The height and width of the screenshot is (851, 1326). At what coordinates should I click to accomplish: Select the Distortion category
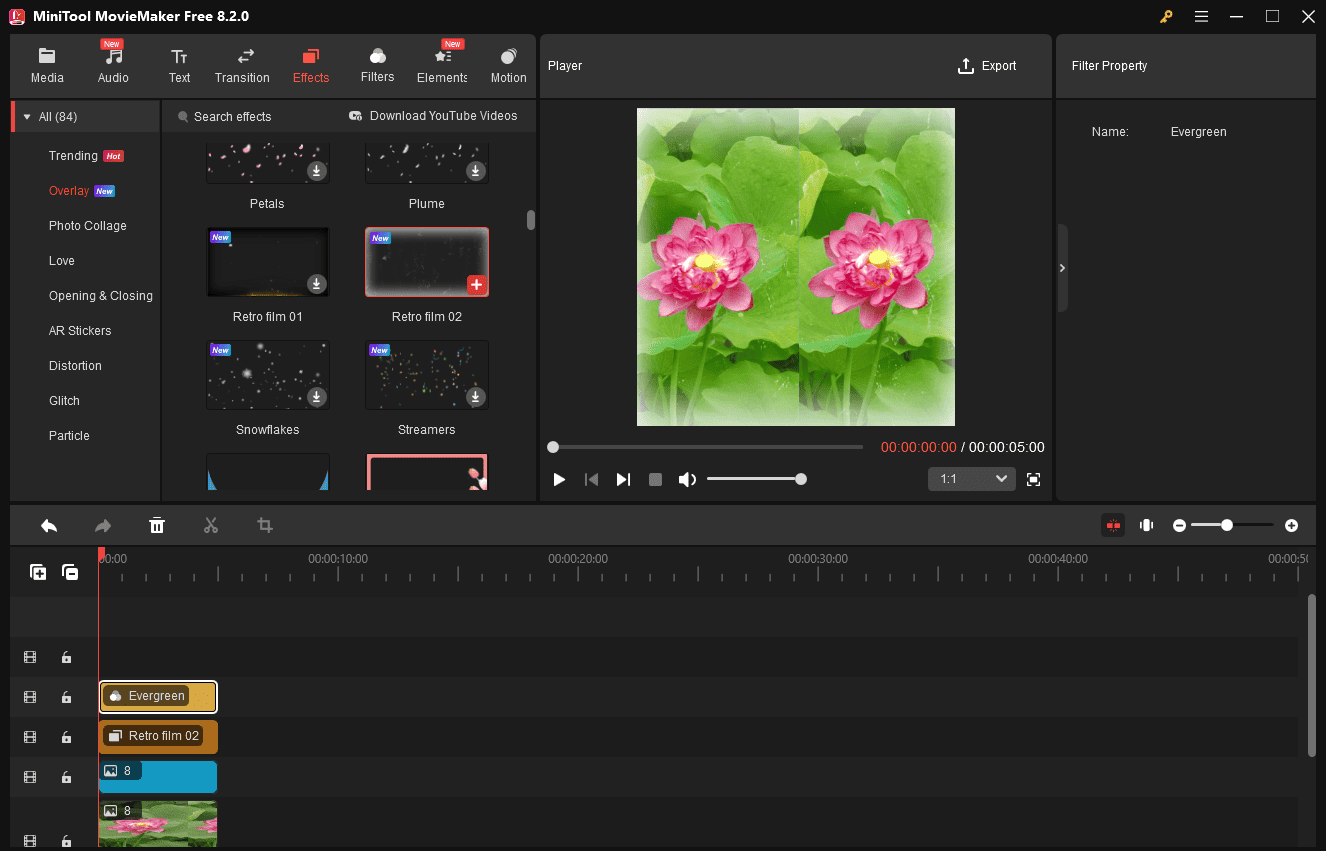coord(75,366)
